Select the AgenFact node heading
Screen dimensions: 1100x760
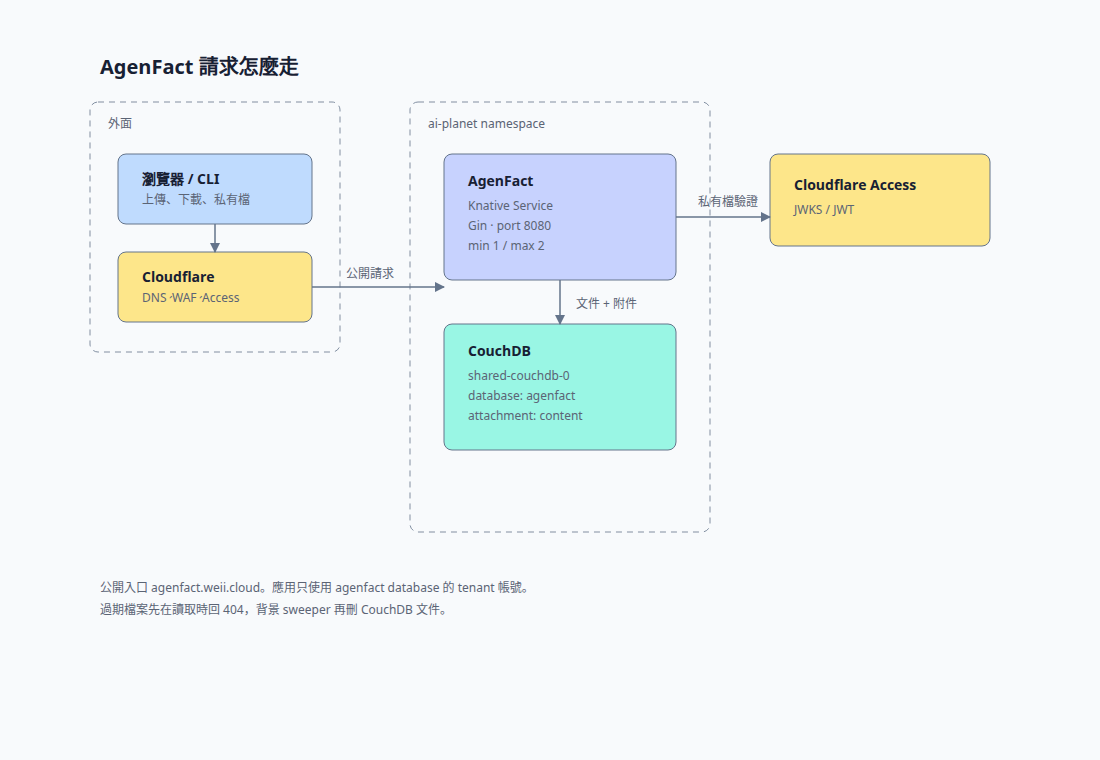500,181
